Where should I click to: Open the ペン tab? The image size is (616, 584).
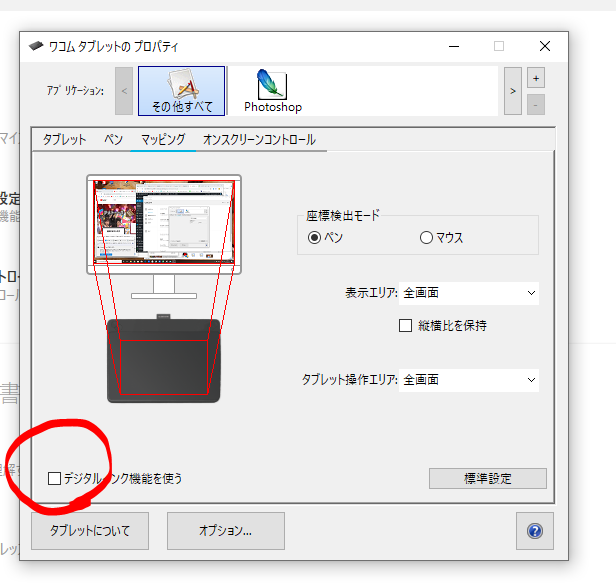point(113,140)
